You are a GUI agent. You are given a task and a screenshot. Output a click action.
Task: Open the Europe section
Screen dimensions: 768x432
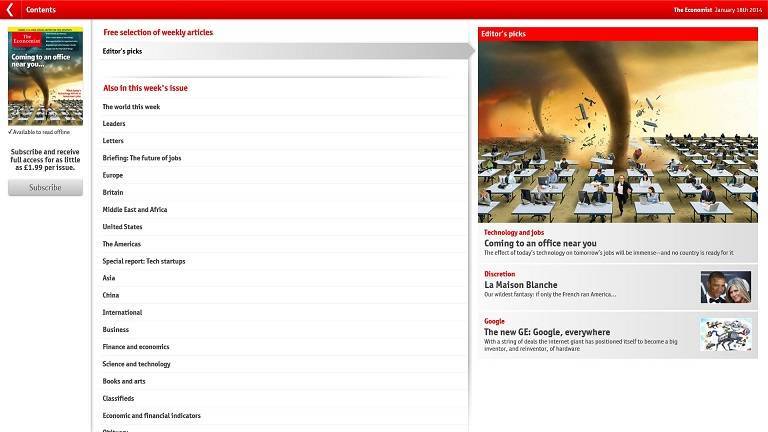pyautogui.click(x=283, y=175)
